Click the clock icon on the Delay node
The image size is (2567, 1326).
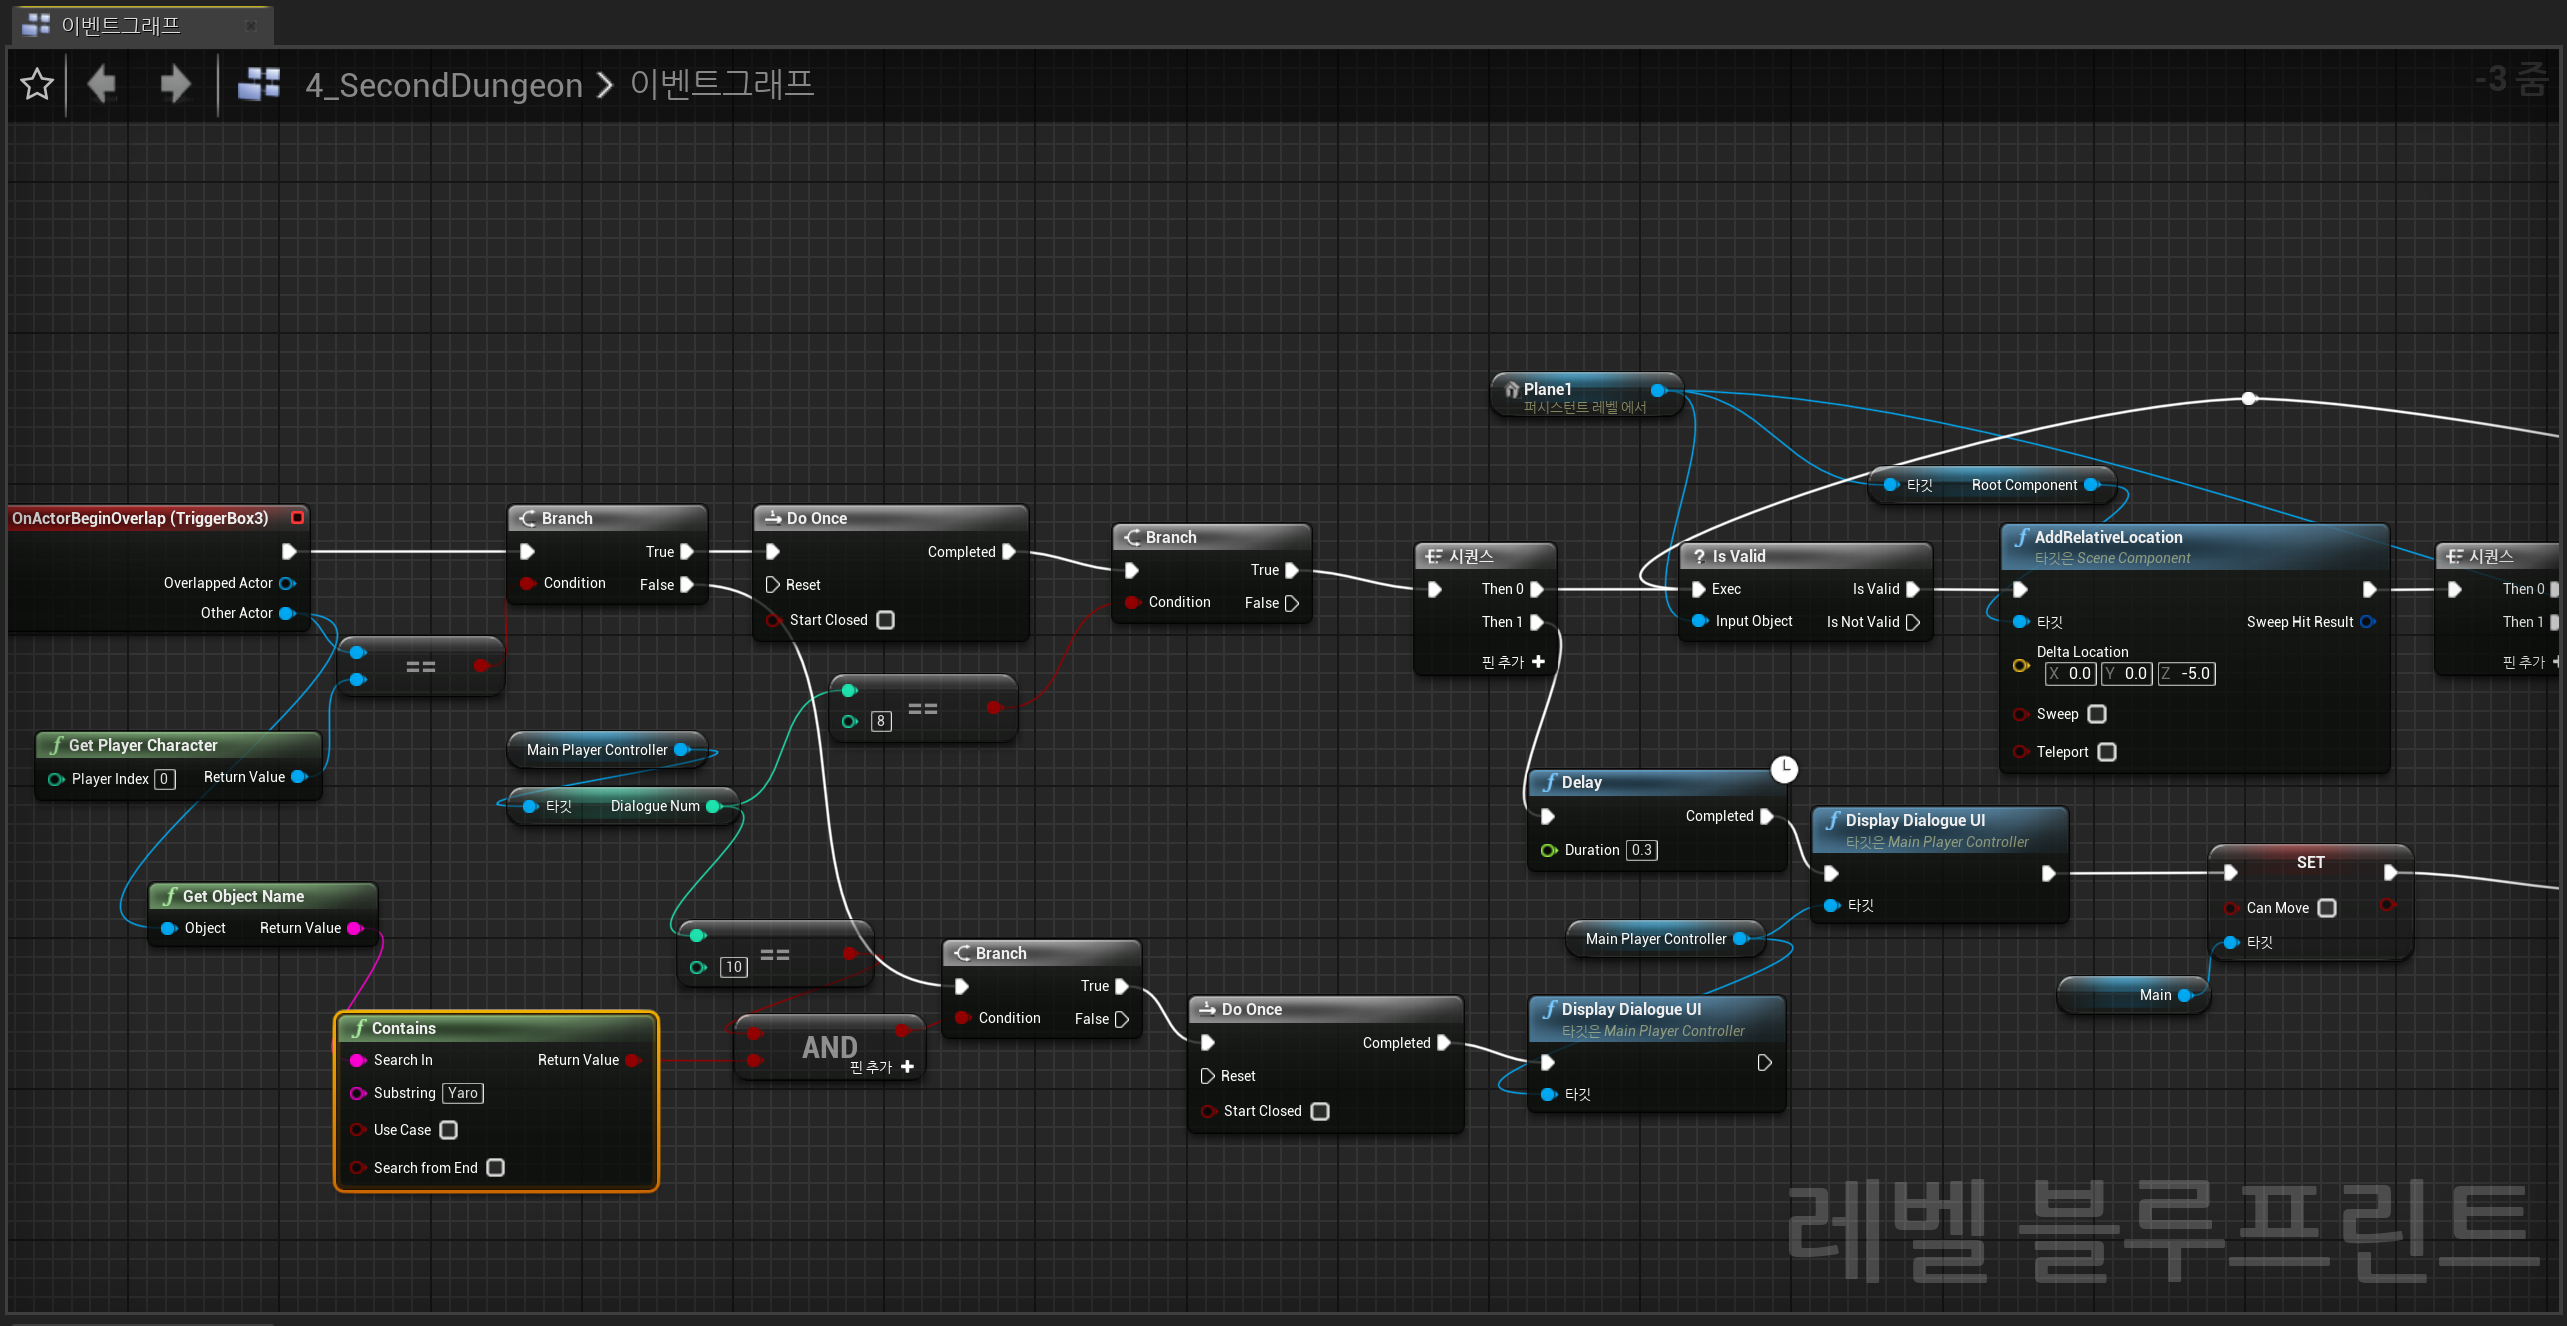click(1785, 769)
